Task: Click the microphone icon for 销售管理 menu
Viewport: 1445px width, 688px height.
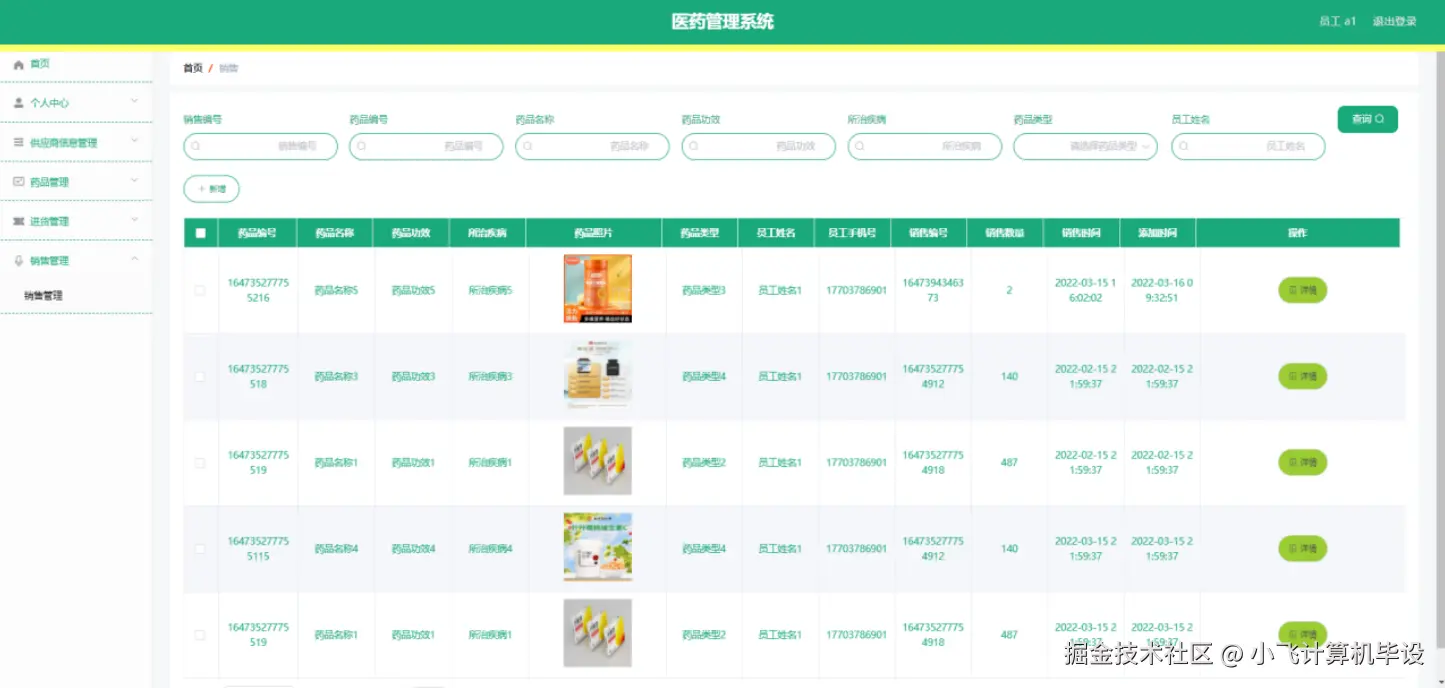Action: 18,261
